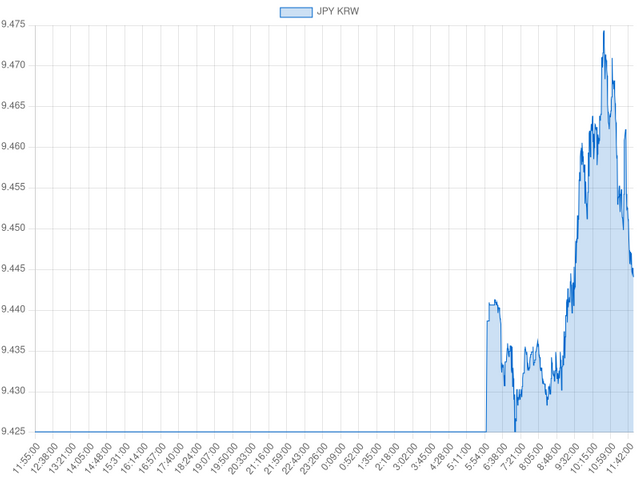This screenshot has width=640, height=480.
Task: Click the 10:59:00 time label
Action: [x=601, y=459]
